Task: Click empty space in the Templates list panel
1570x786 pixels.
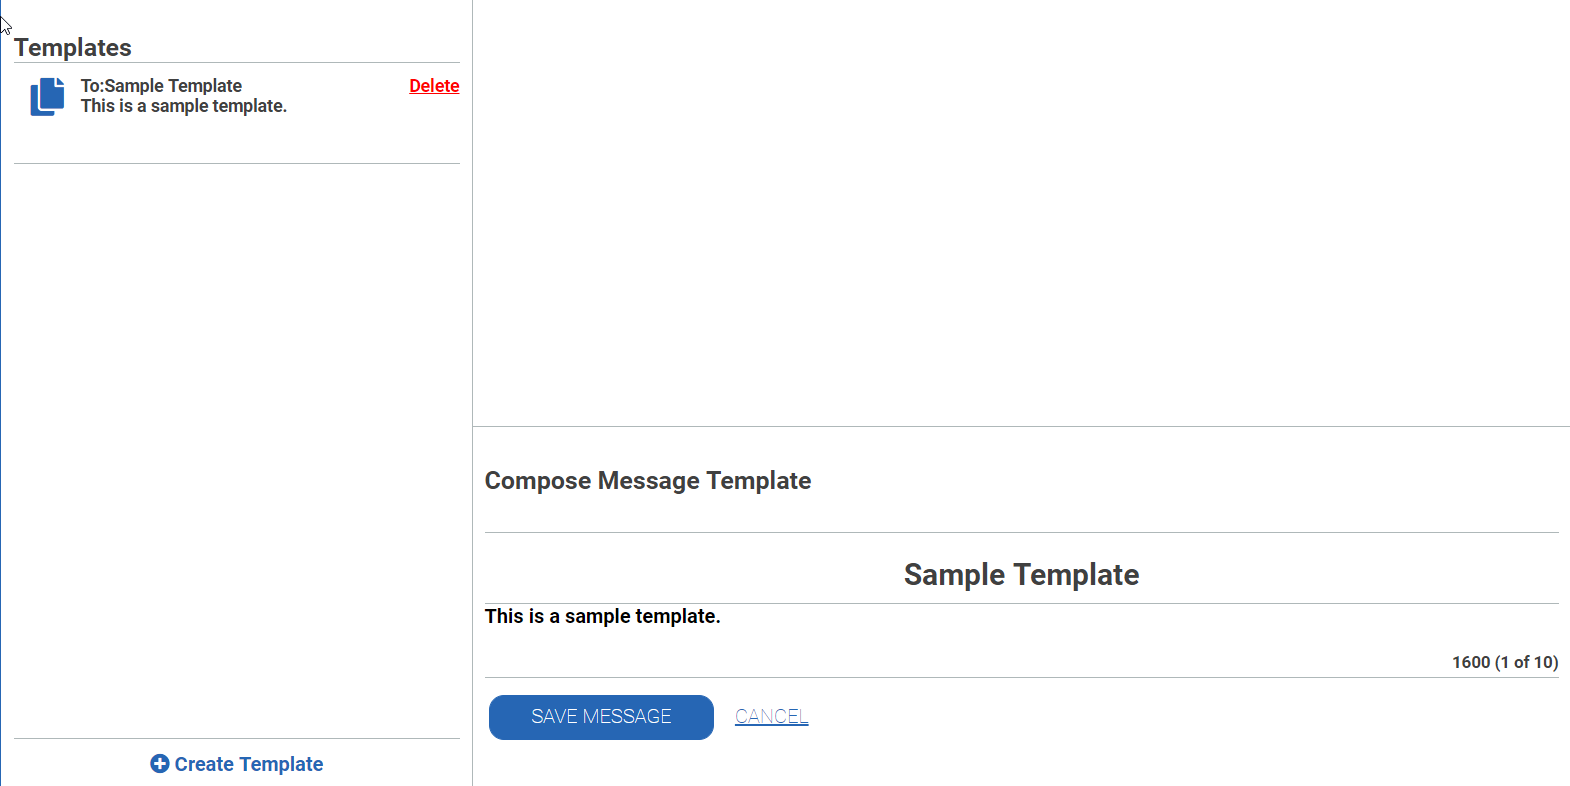Action: [236, 450]
